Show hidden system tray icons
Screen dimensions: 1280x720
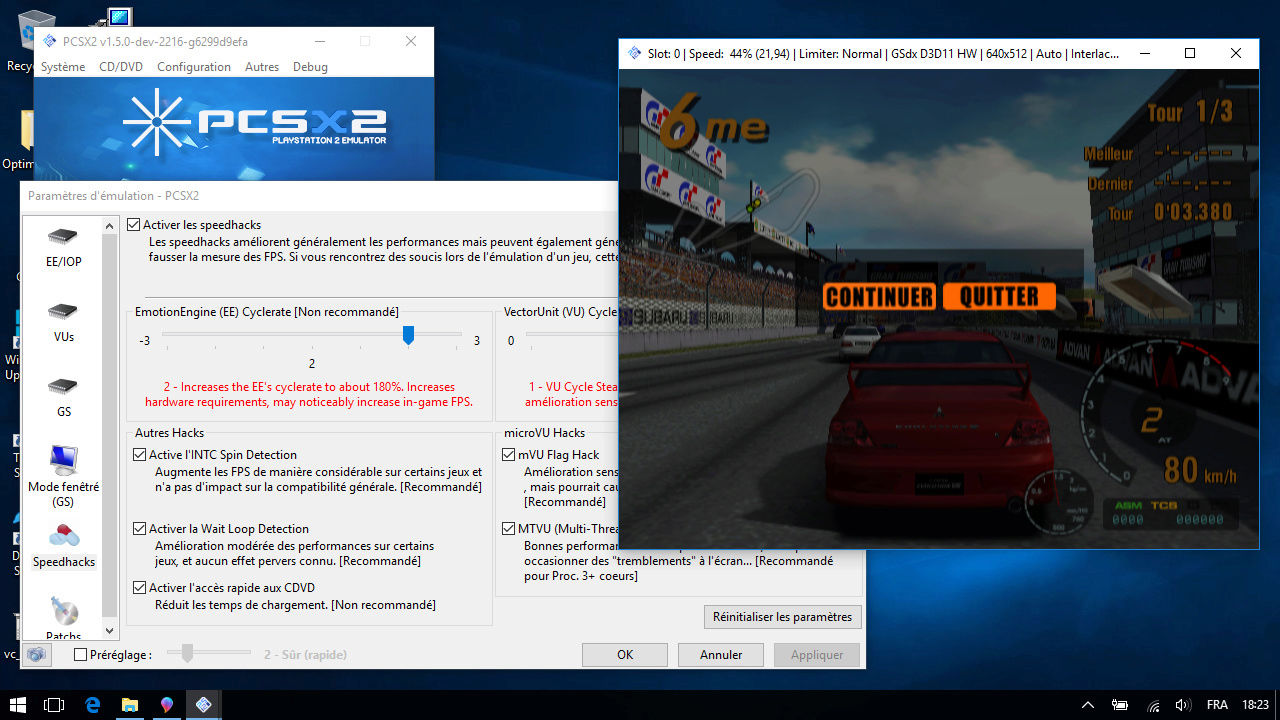coord(1090,705)
